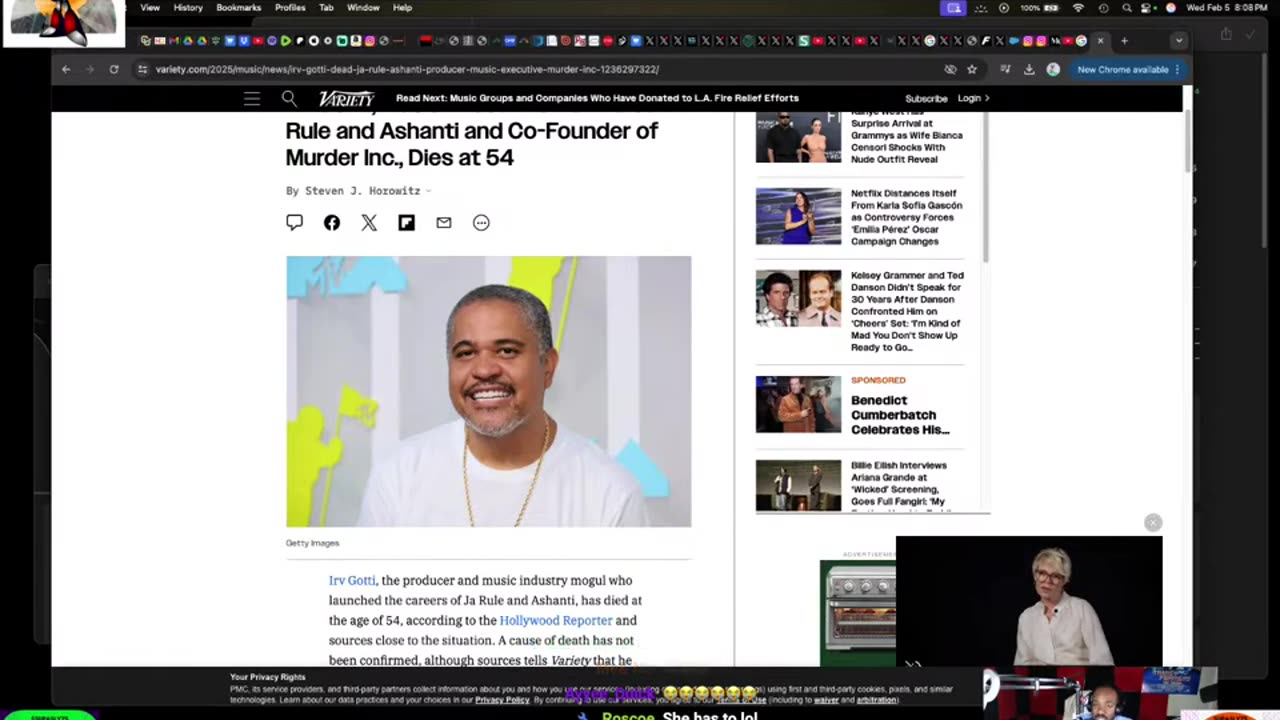The image size is (1280, 720).
Task: Click the tracking protection eye icon
Action: pyautogui.click(x=950, y=69)
